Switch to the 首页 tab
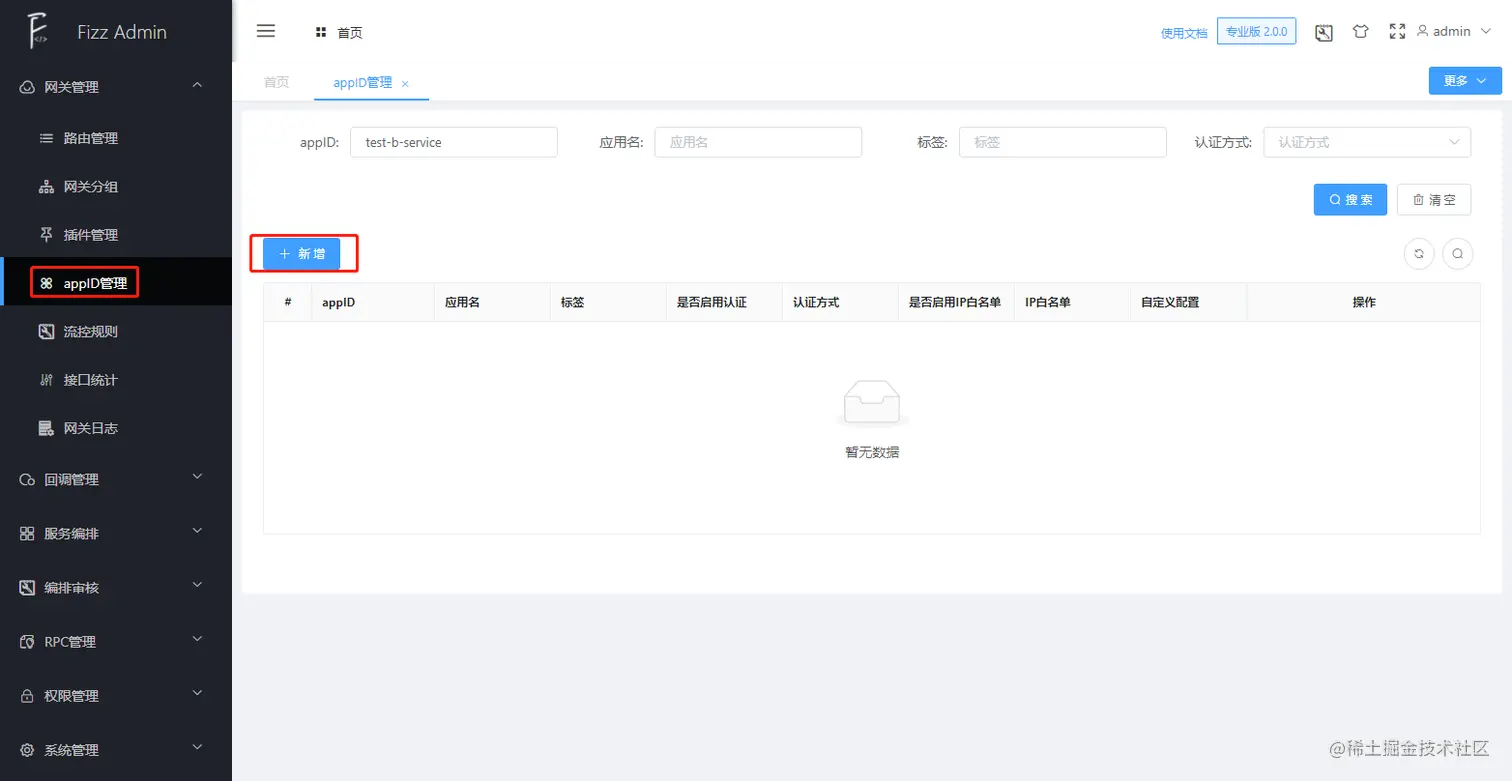Viewport: 1512px width, 781px height. point(276,82)
